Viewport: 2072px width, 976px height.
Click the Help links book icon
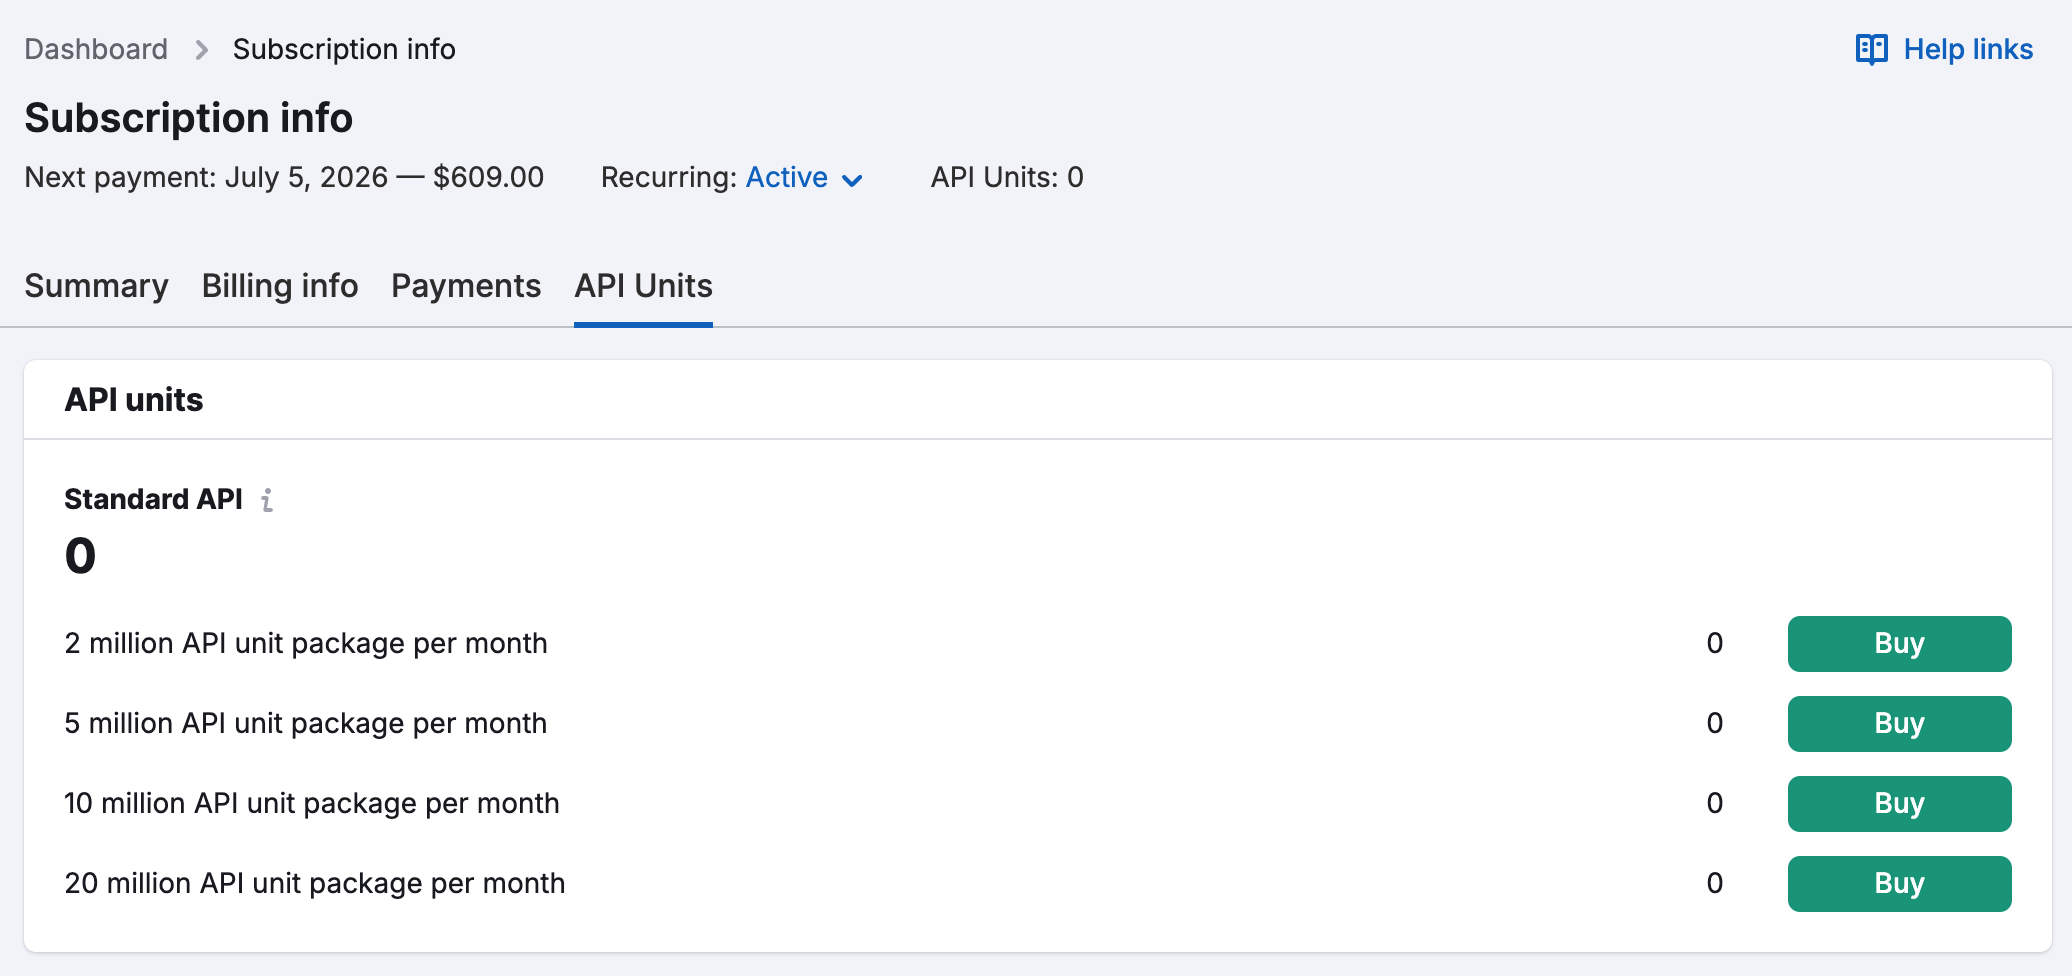click(x=1871, y=49)
